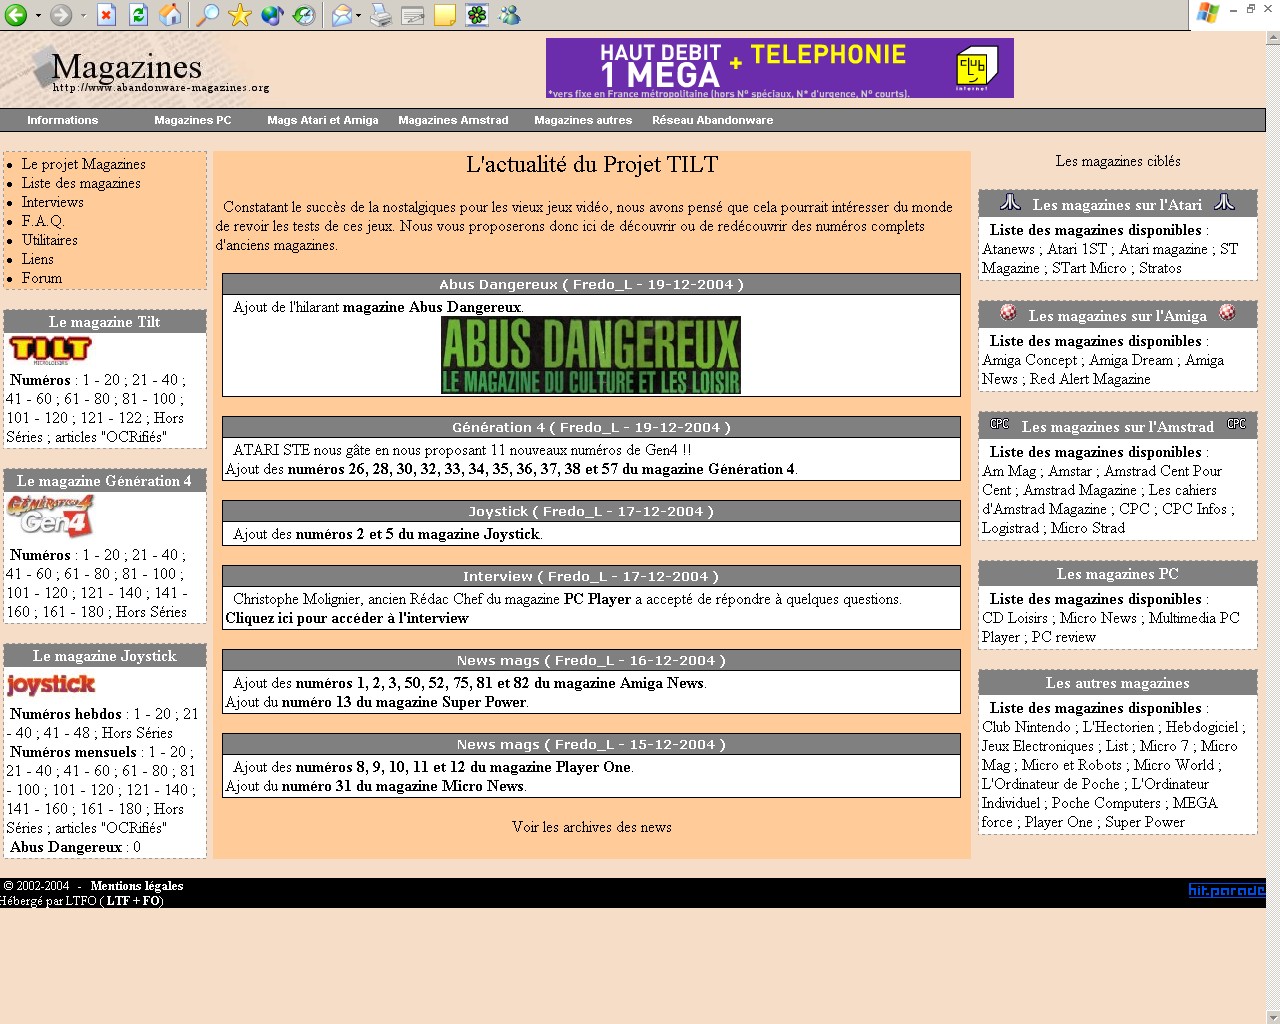The height and width of the screenshot is (1024, 1280).
Task: Click the Haut Debit 1 Mega banner ad
Action: (780, 68)
